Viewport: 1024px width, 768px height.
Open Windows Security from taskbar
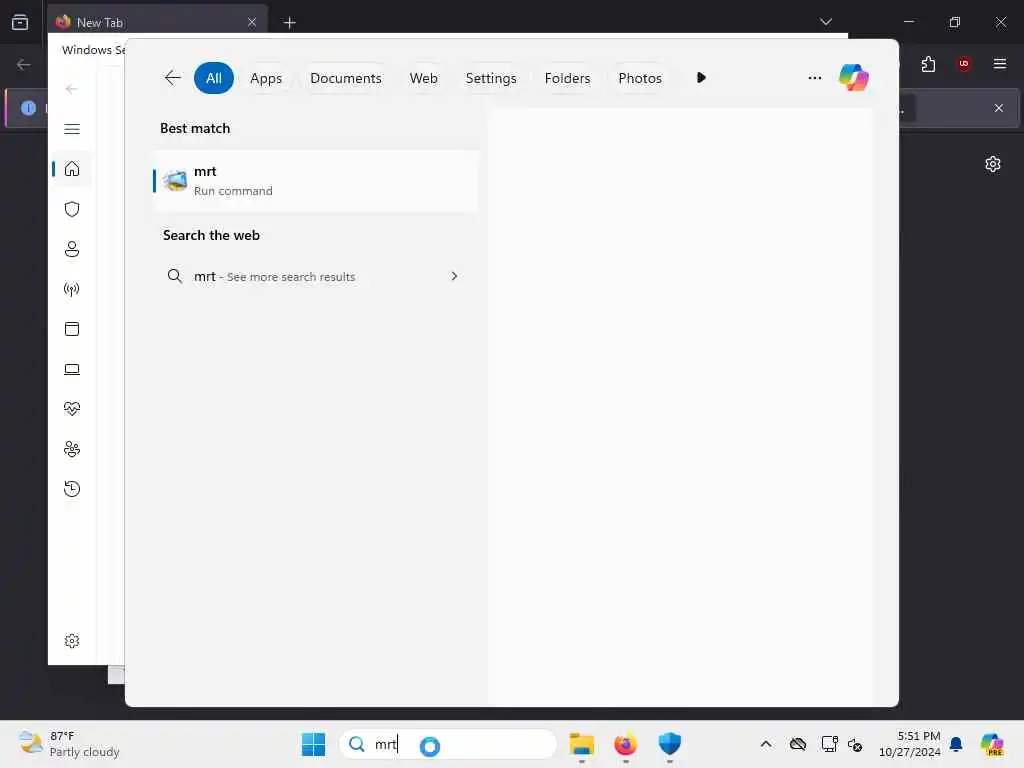[x=669, y=744]
